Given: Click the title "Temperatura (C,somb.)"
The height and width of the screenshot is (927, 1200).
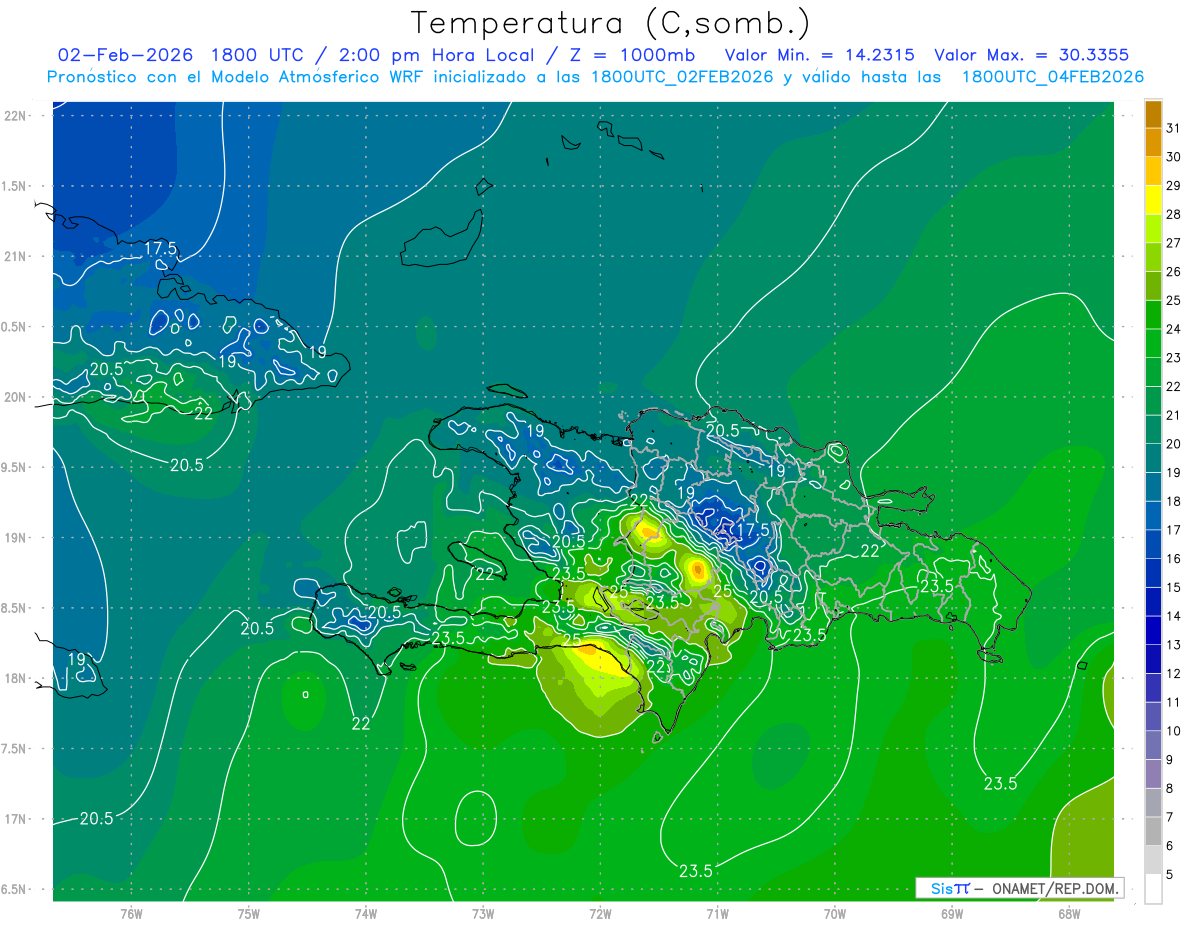Looking at the screenshot, I should pos(611,23).
